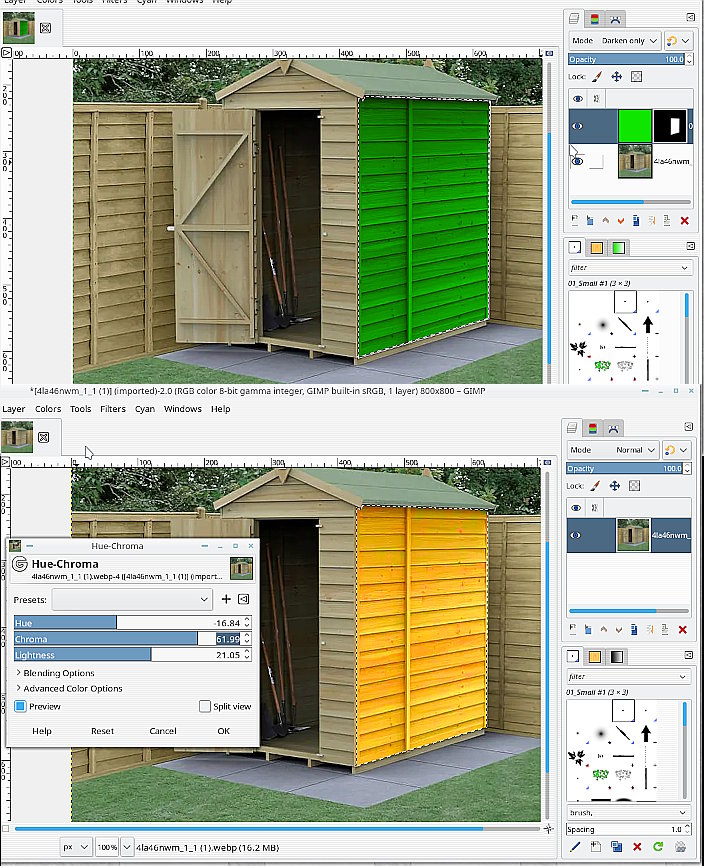Open the Presets dropdown in Hue-Chroma
The height and width of the screenshot is (866, 704).
[132, 599]
